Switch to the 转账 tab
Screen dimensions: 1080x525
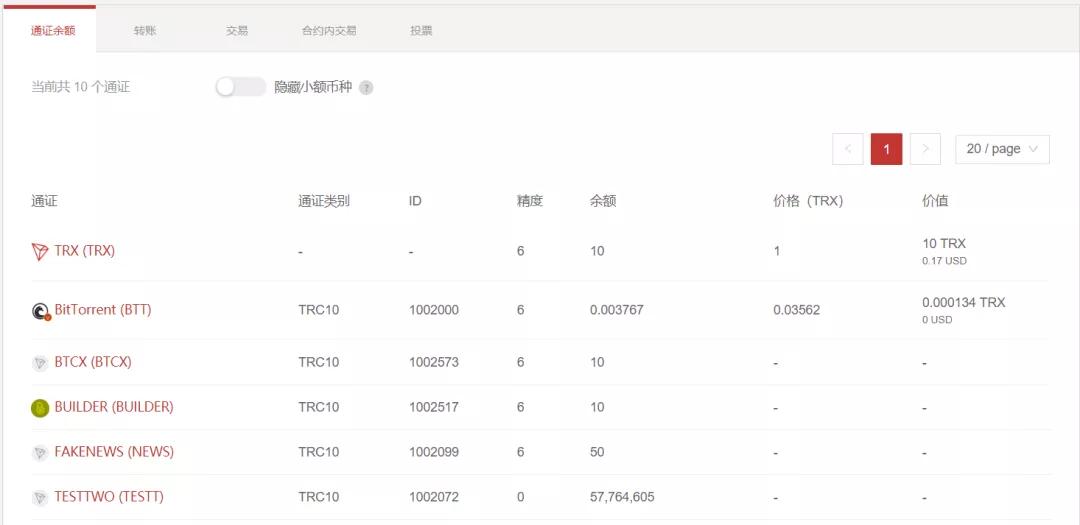(x=145, y=31)
